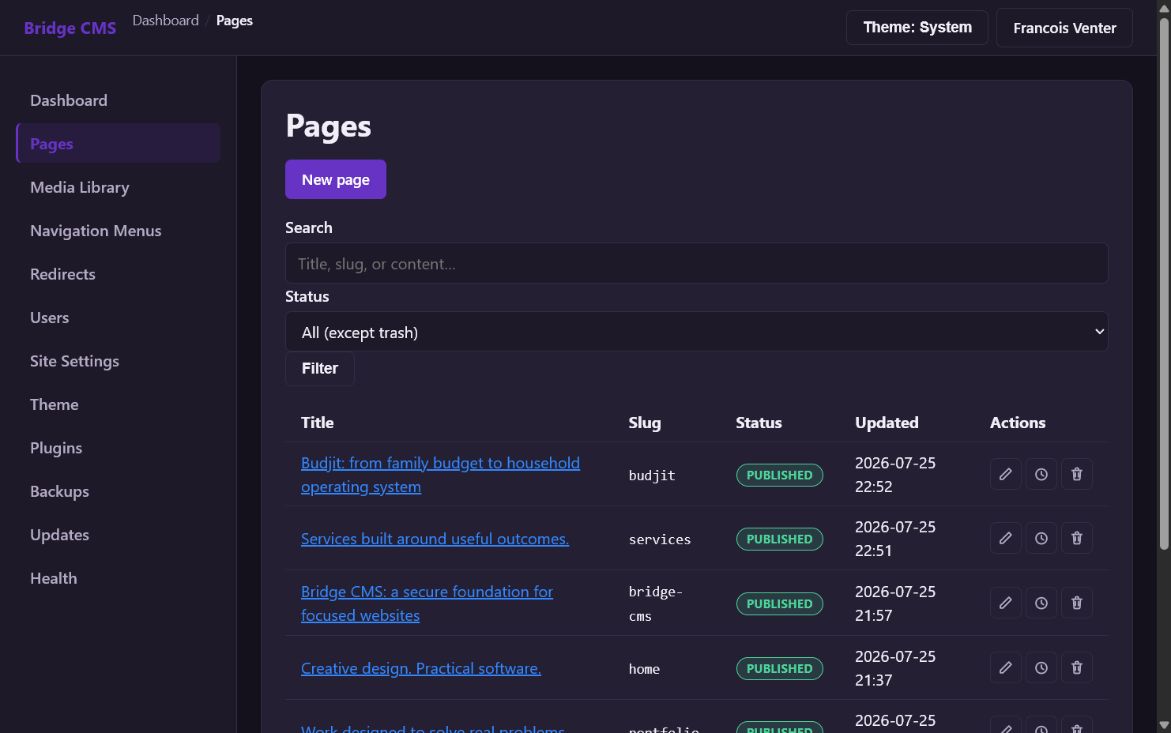Open Updates in the sidebar
This screenshot has height=733, width=1171.
coord(117,534)
